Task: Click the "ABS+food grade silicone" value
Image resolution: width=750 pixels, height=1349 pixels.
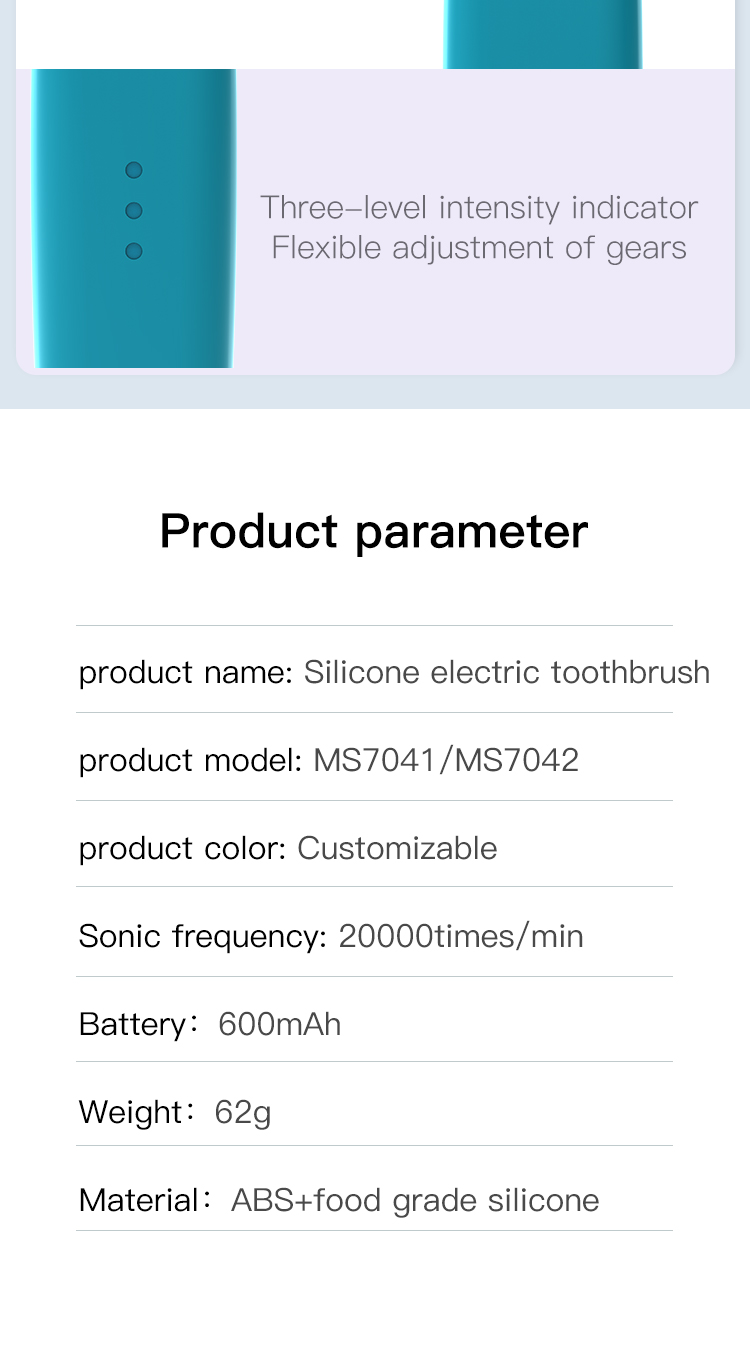Action: pos(415,1200)
